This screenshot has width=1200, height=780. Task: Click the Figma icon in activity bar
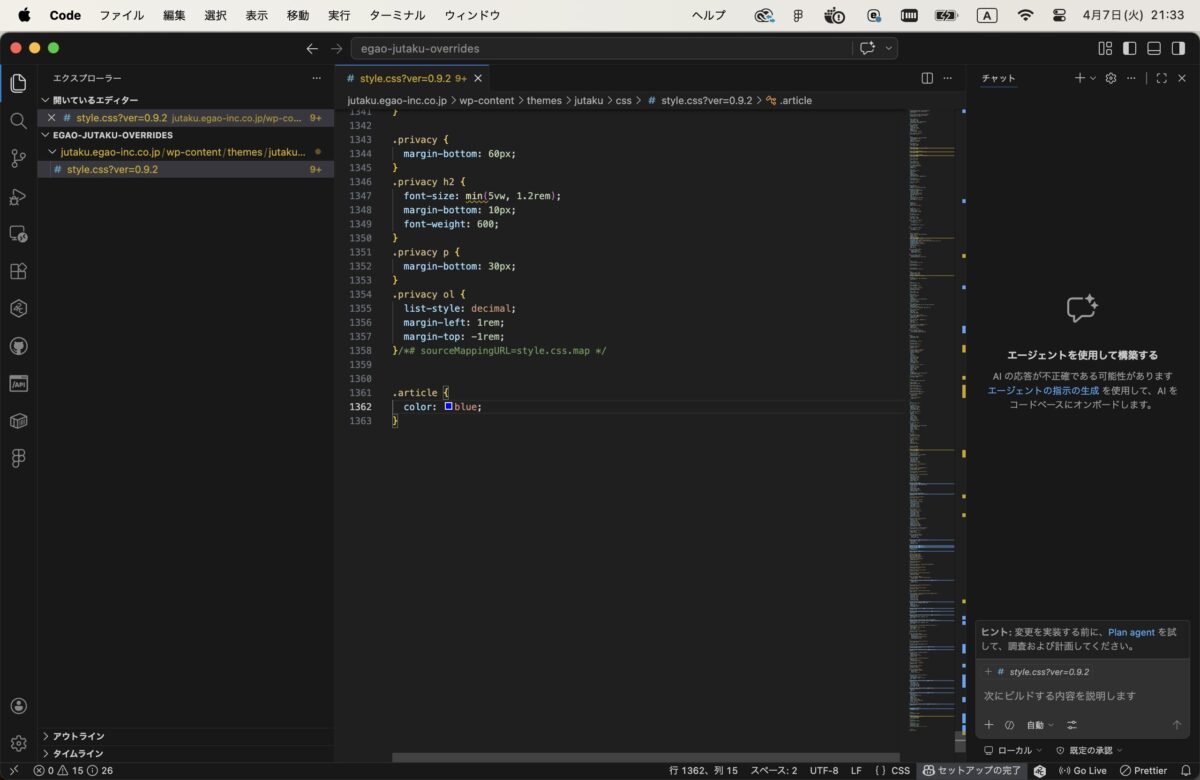(18, 458)
